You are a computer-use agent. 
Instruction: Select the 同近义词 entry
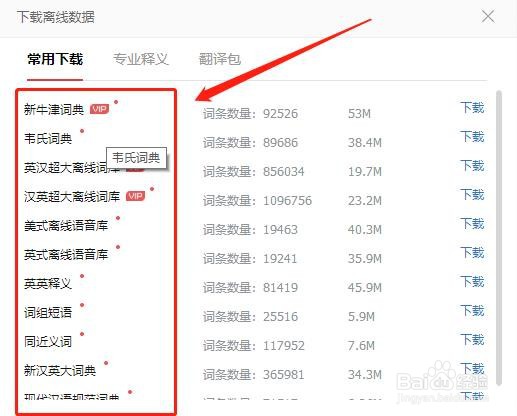(x=48, y=341)
